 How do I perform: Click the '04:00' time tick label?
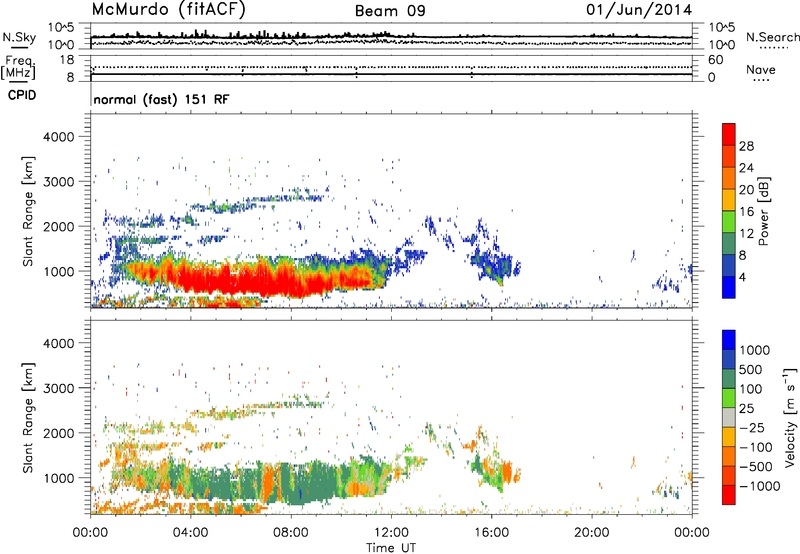(x=190, y=533)
